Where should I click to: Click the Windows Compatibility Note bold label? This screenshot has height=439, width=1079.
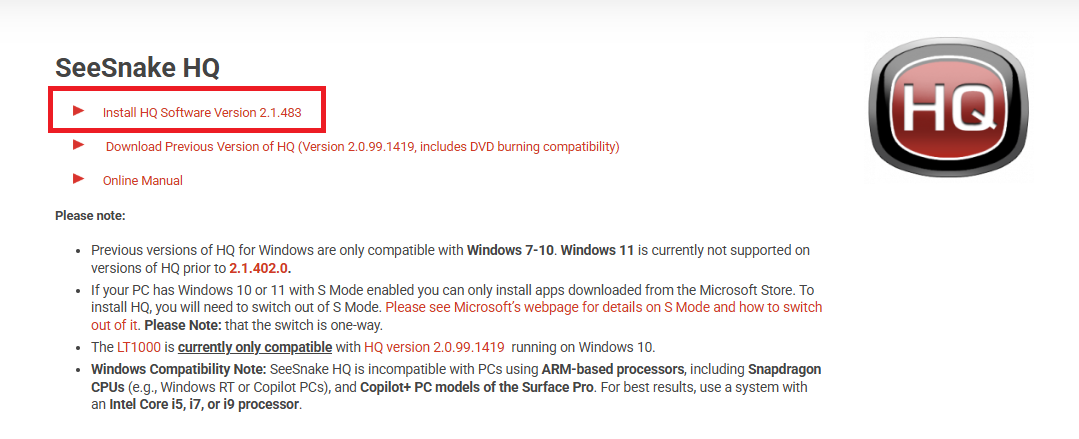click(x=174, y=370)
